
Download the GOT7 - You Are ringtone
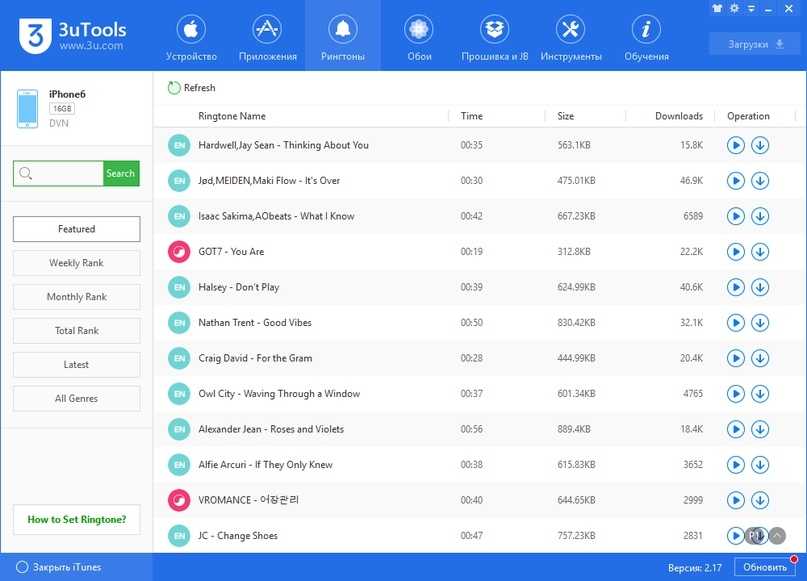(760, 252)
